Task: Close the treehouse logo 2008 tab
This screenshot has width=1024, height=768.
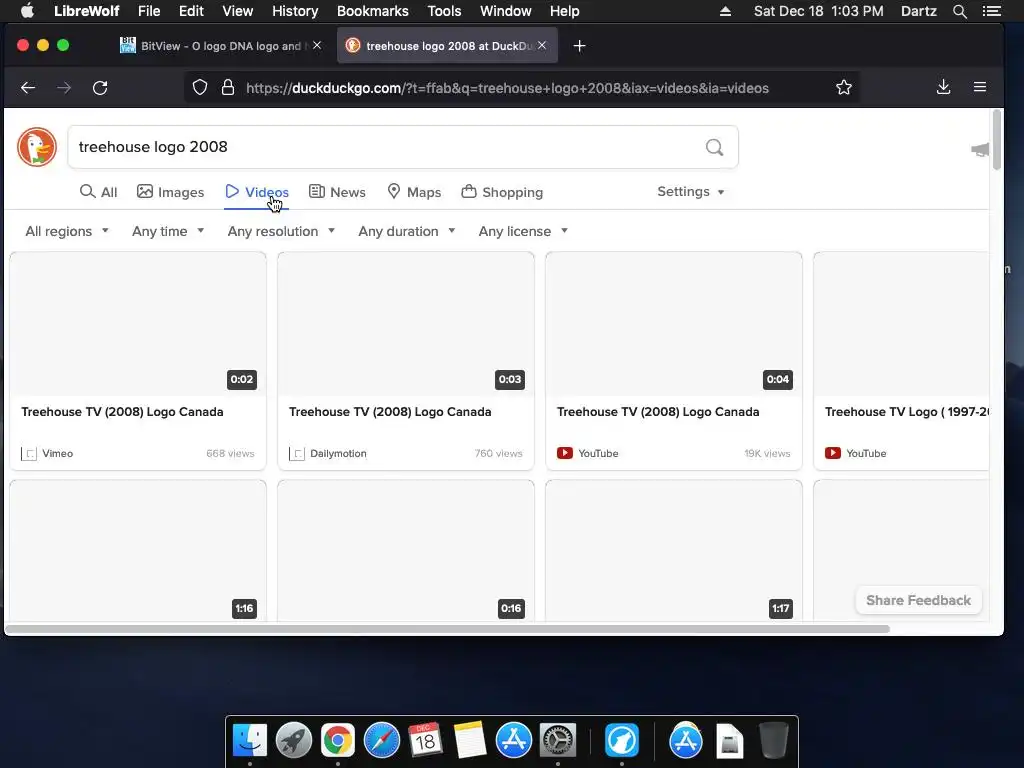Action: (x=542, y=45)
